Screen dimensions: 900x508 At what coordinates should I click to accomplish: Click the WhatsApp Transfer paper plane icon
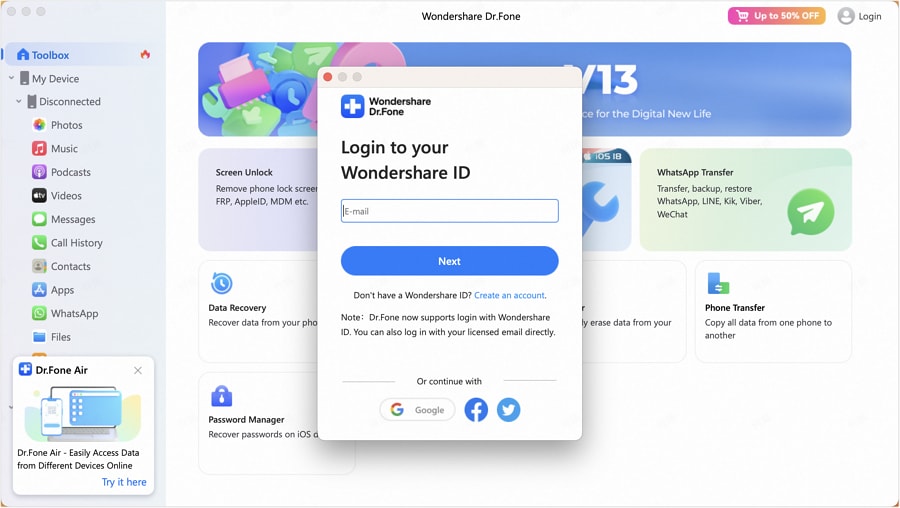pyautogui.click(x=810, y=212)
